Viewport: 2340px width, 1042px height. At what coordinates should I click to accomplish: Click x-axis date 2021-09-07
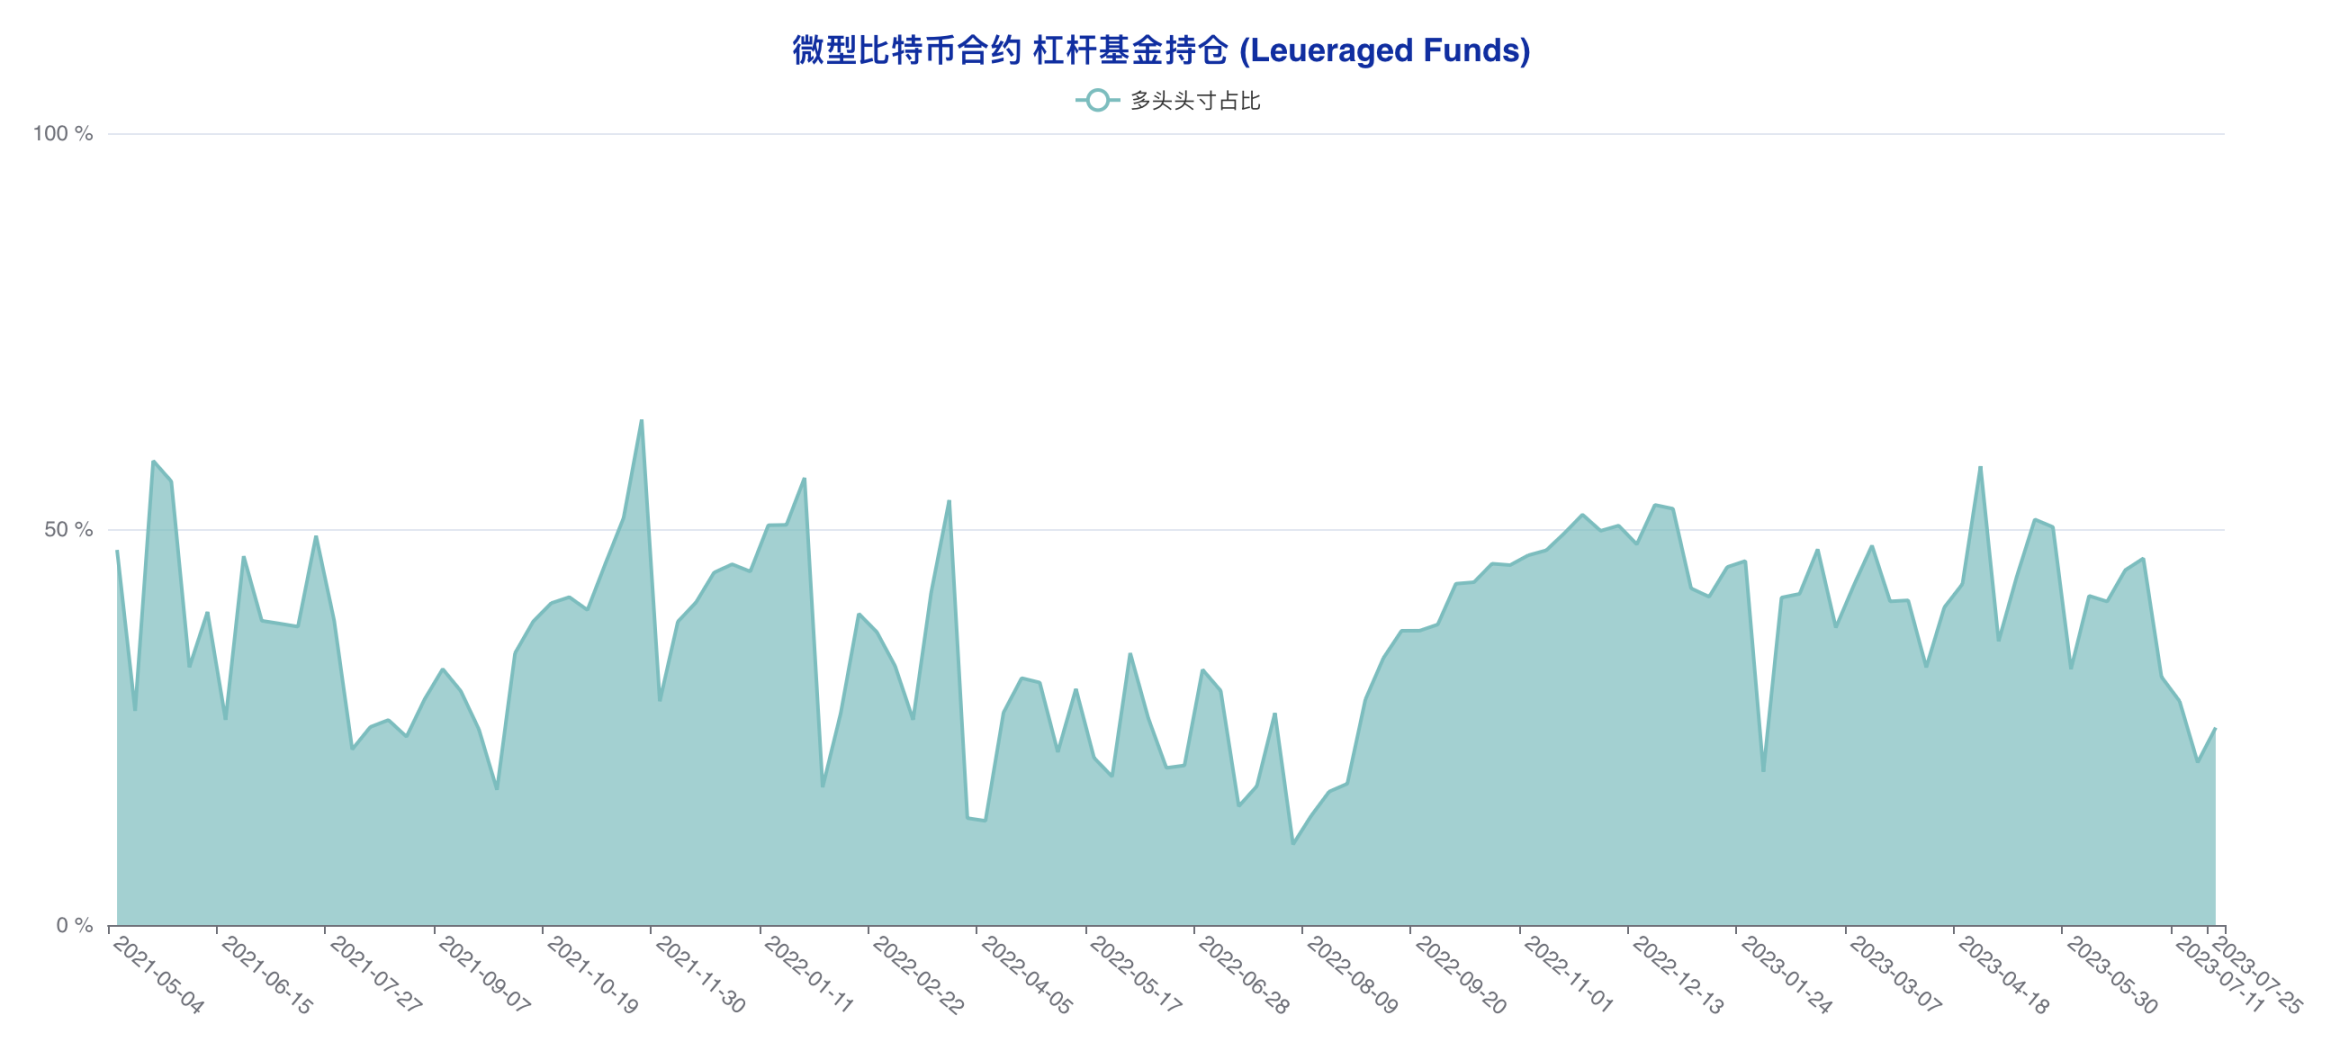pyautogui.click(x=484, y=975)
